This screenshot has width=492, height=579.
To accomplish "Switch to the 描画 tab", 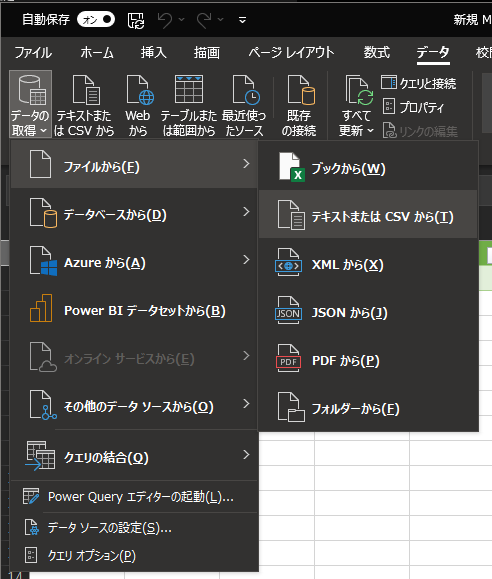I will [207, 52].
